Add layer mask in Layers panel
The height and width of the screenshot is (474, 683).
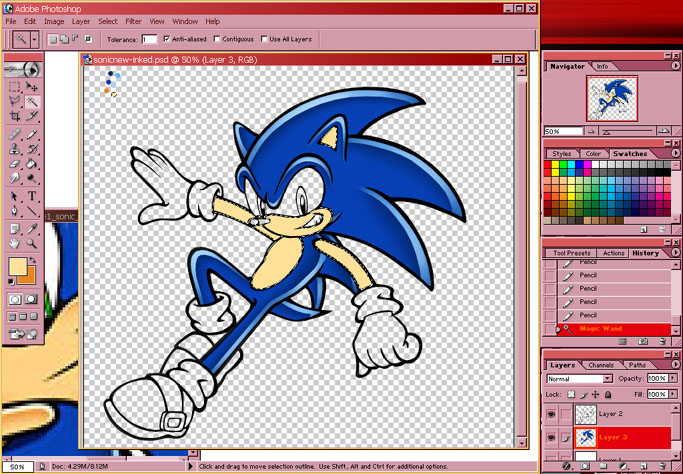585,467
